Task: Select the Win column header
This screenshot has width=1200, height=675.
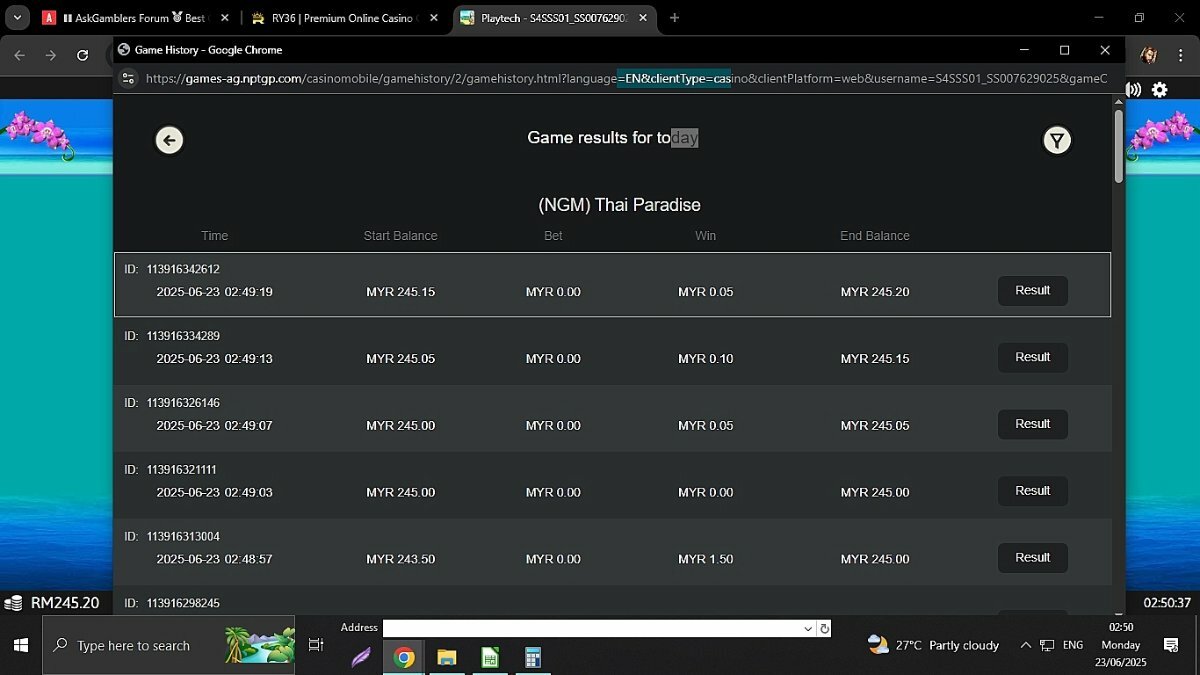Action: pos(706,236)
